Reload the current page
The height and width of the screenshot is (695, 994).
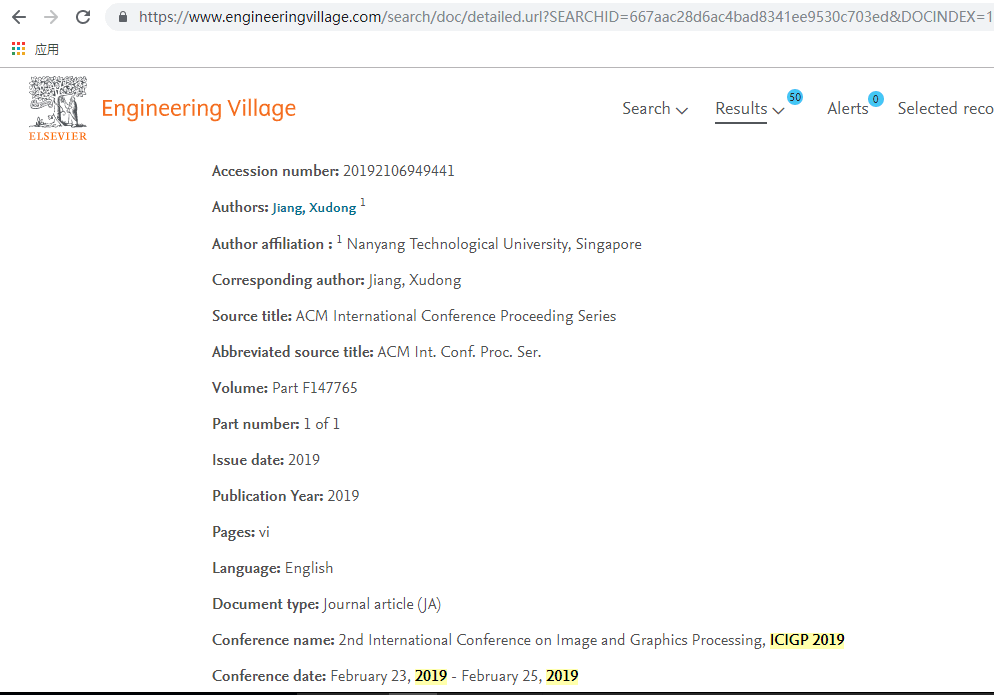(83, 17)
